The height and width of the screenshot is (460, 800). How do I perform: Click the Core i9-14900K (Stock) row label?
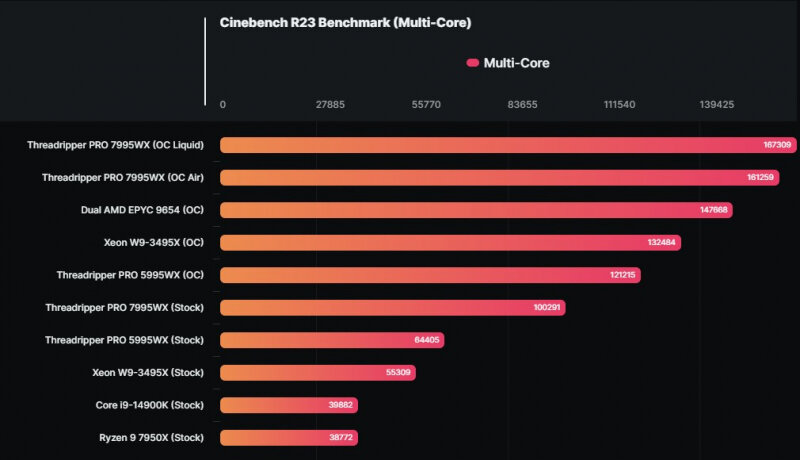pyautogui.click(x=149, y=405)
